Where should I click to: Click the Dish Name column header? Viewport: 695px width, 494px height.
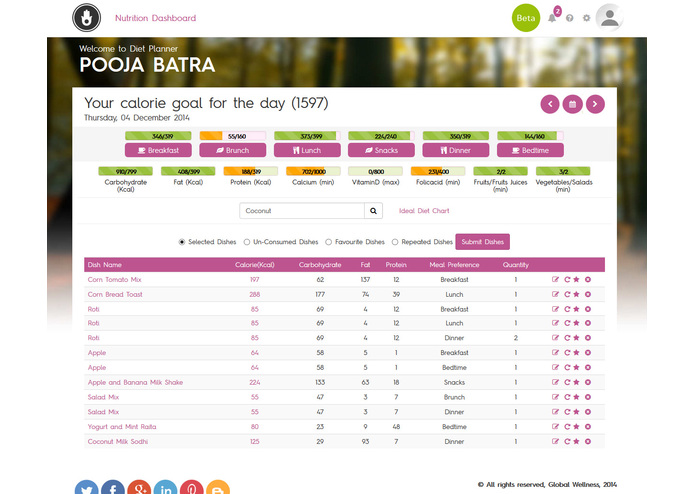point(105,265)
